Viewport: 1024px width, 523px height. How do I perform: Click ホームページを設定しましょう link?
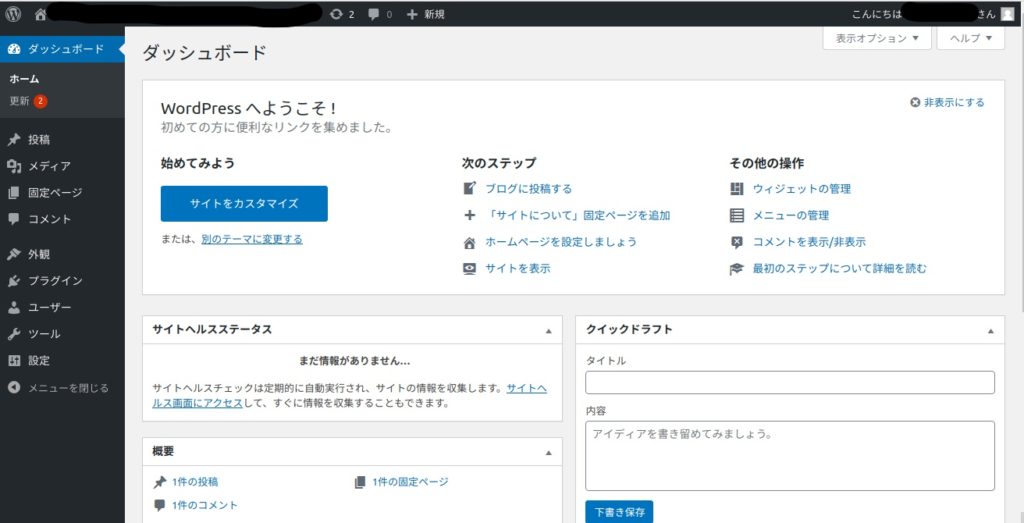click(x=561, y=242)
